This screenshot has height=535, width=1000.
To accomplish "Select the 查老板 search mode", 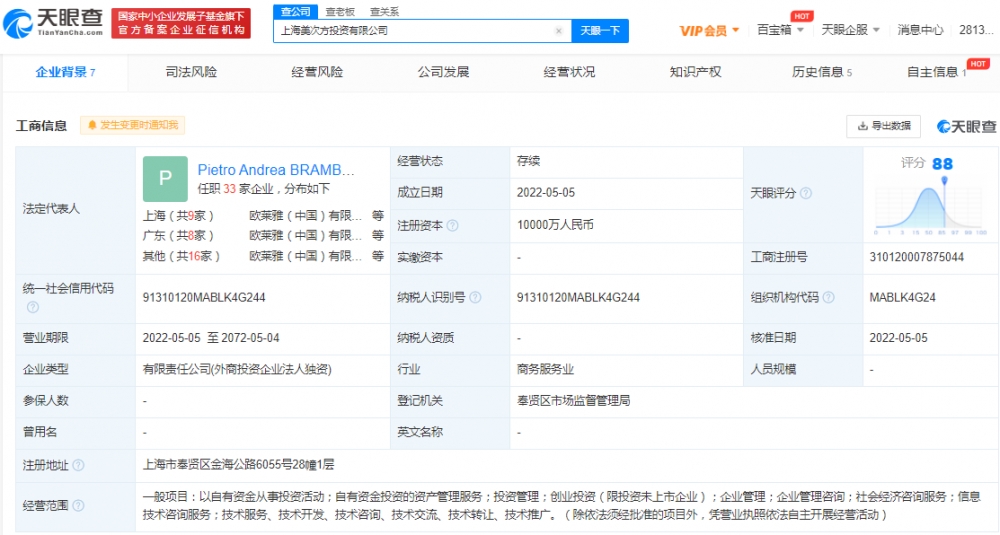I will (x=340, y=11).
